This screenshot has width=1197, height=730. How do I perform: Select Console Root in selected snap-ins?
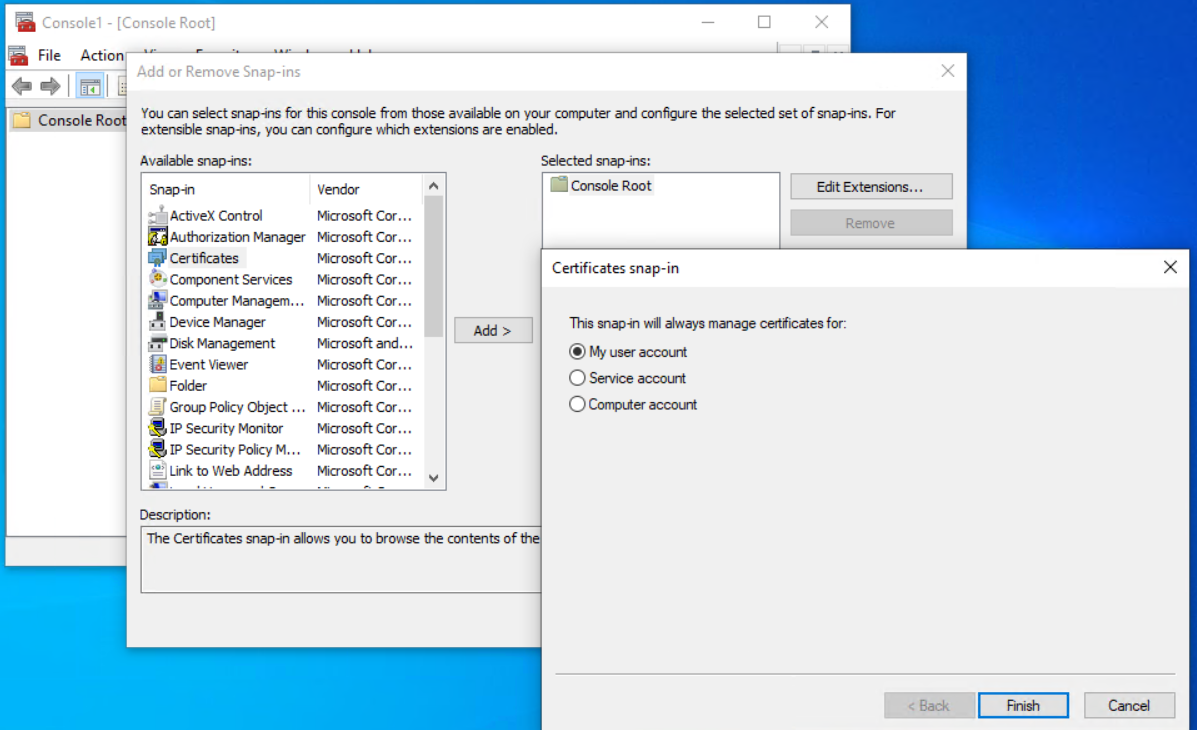610,186
